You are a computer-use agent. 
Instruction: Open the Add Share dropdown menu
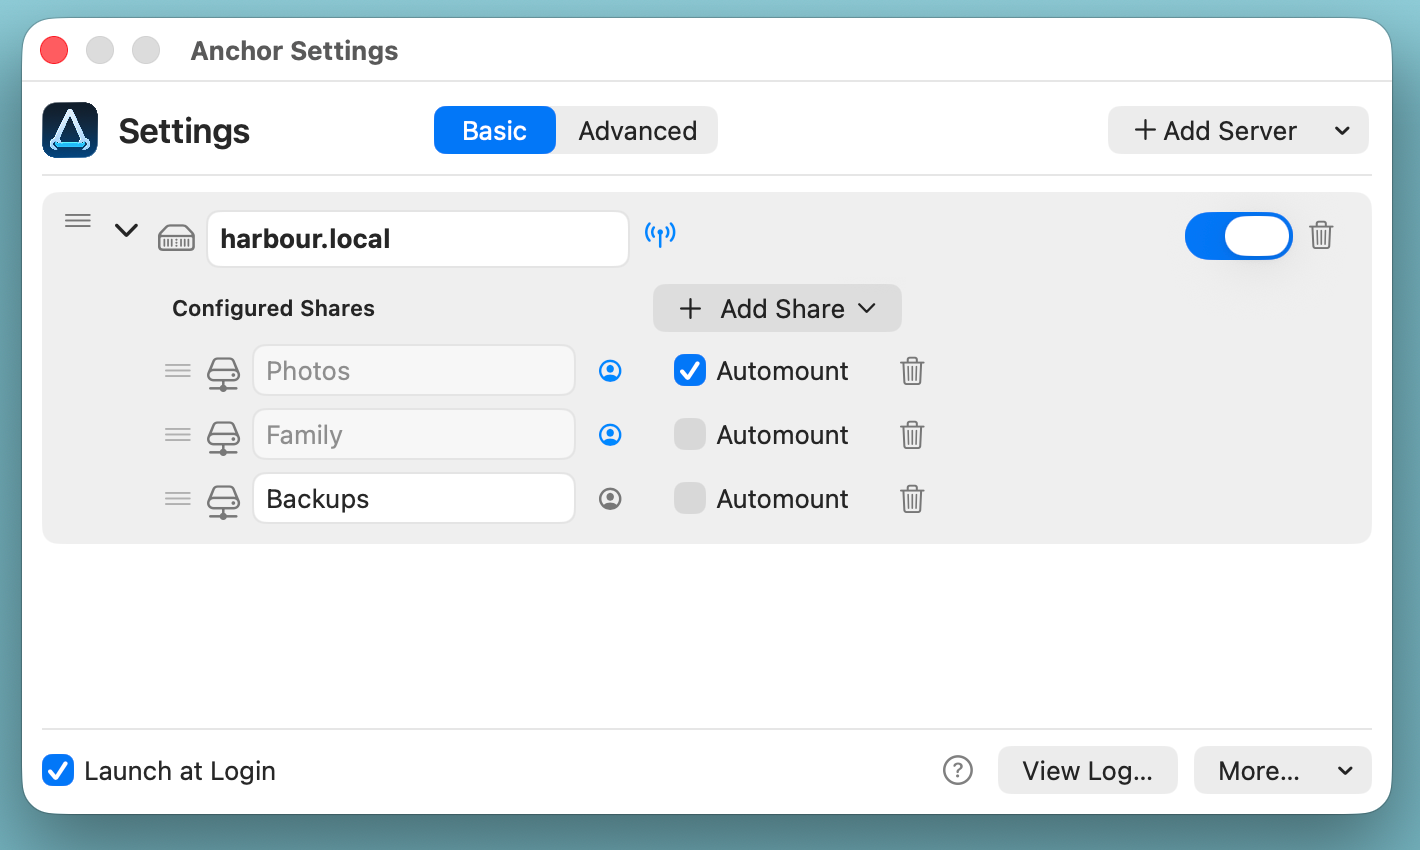[777, 308]
